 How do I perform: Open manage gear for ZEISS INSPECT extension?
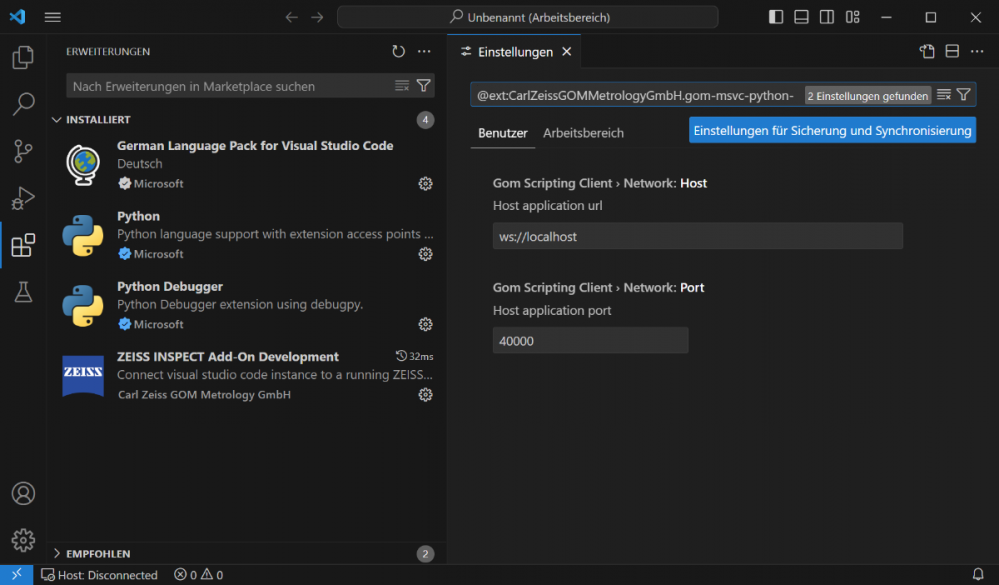[425, 395]
